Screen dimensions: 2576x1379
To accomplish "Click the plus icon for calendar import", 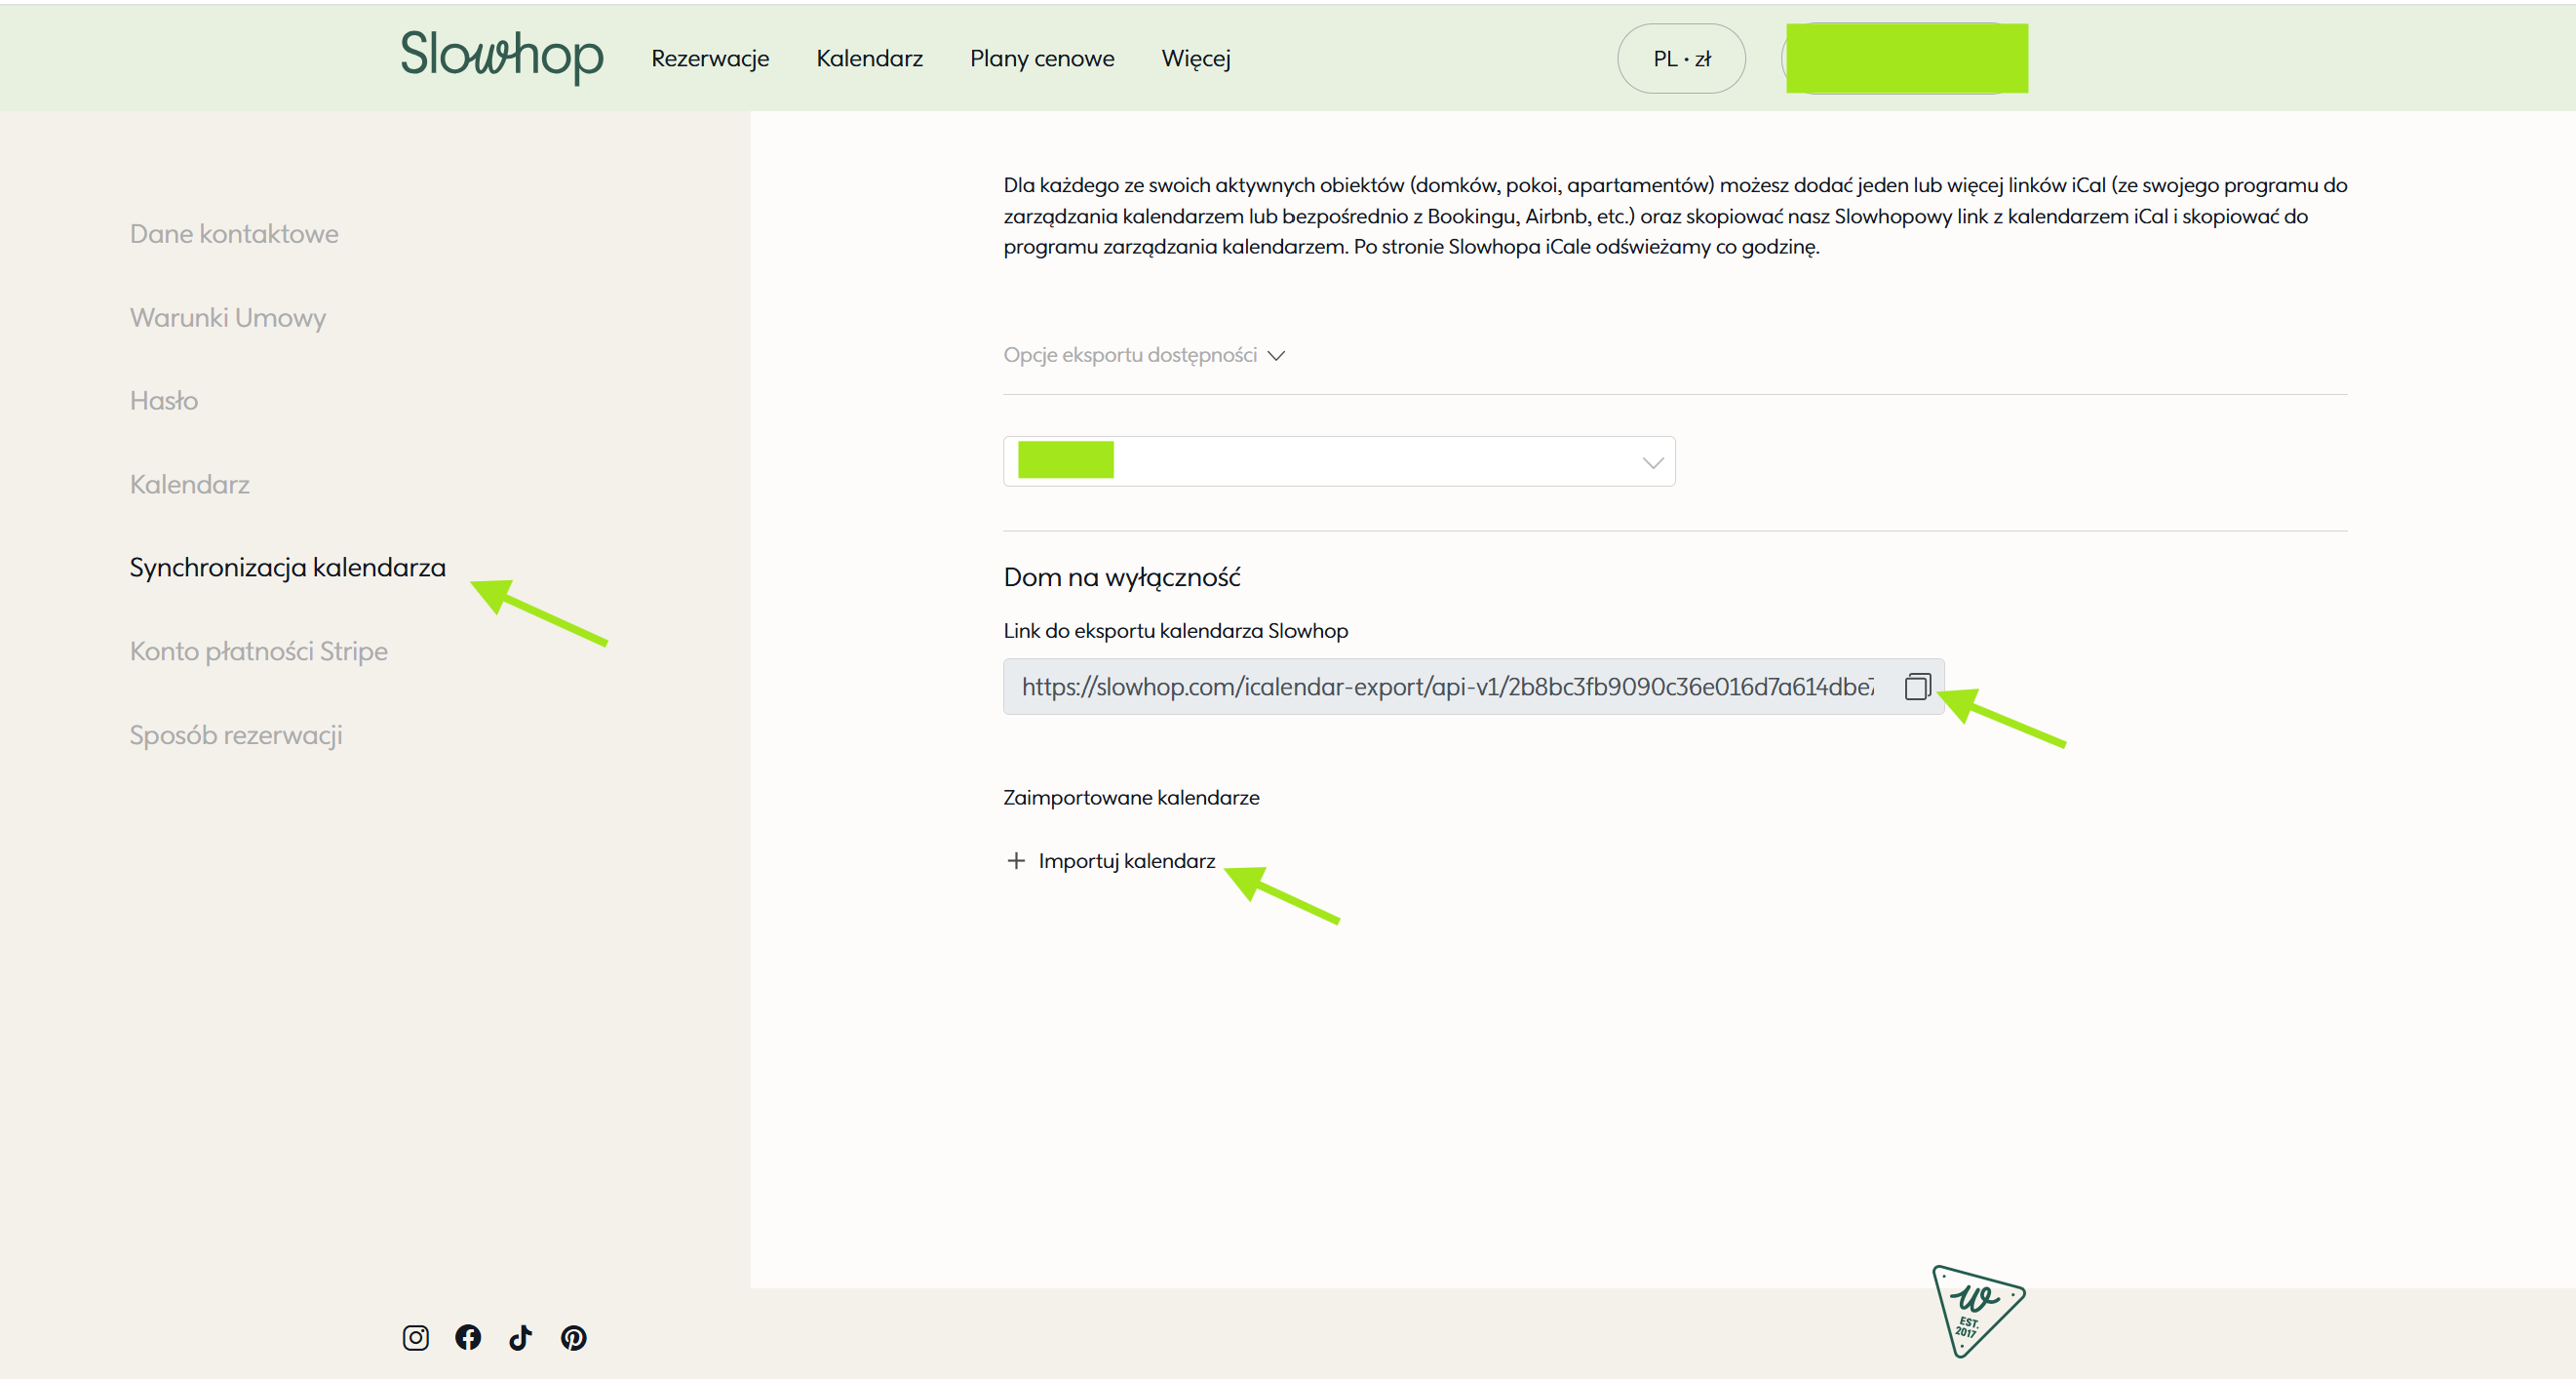I will (1015, 861).
